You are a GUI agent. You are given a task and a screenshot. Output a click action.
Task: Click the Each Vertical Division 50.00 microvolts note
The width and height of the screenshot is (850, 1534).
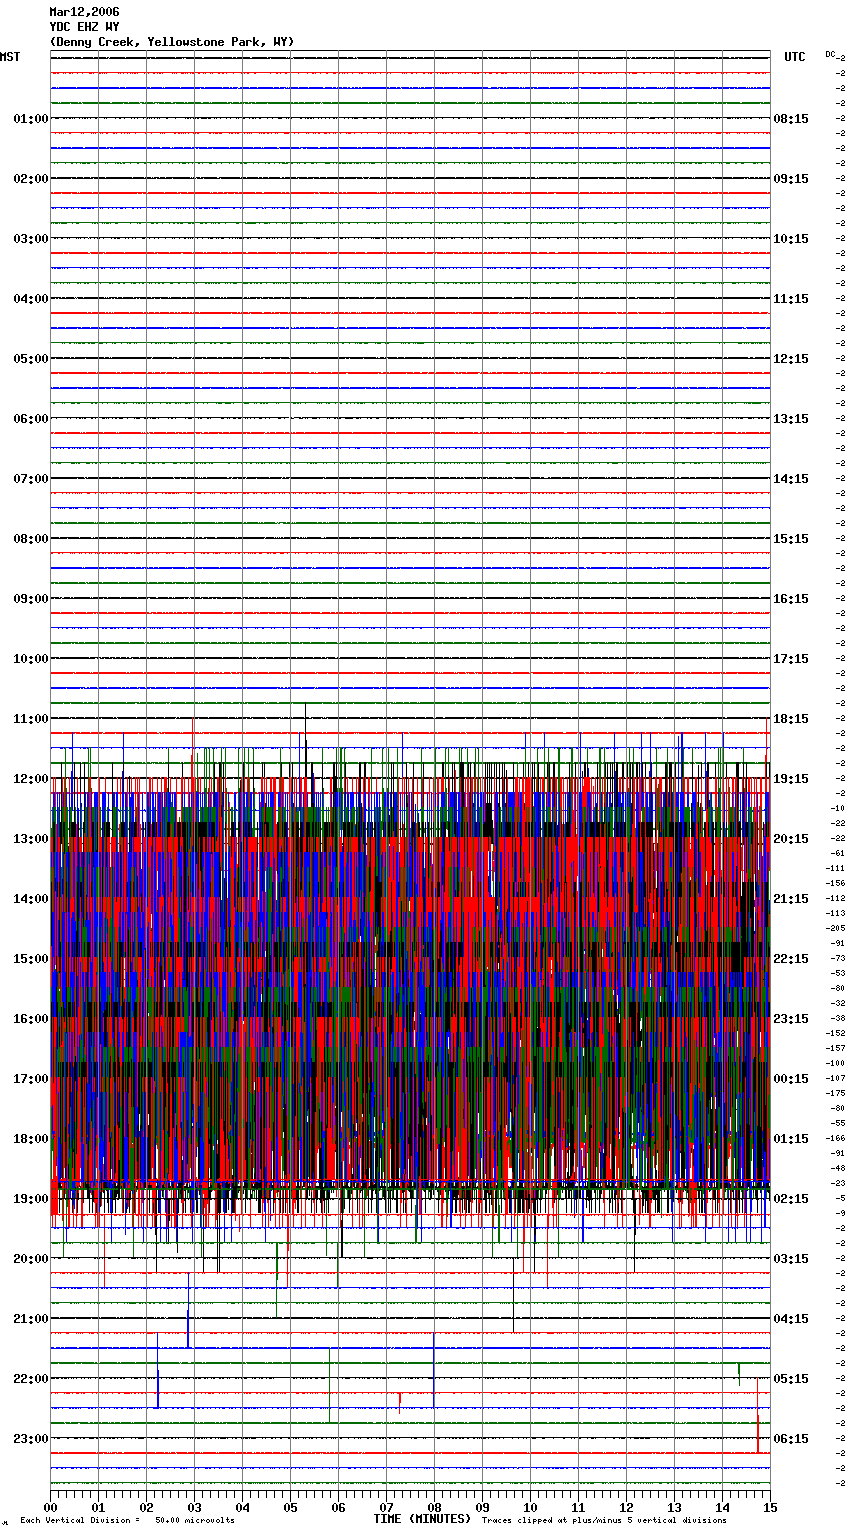(127, 1521)
